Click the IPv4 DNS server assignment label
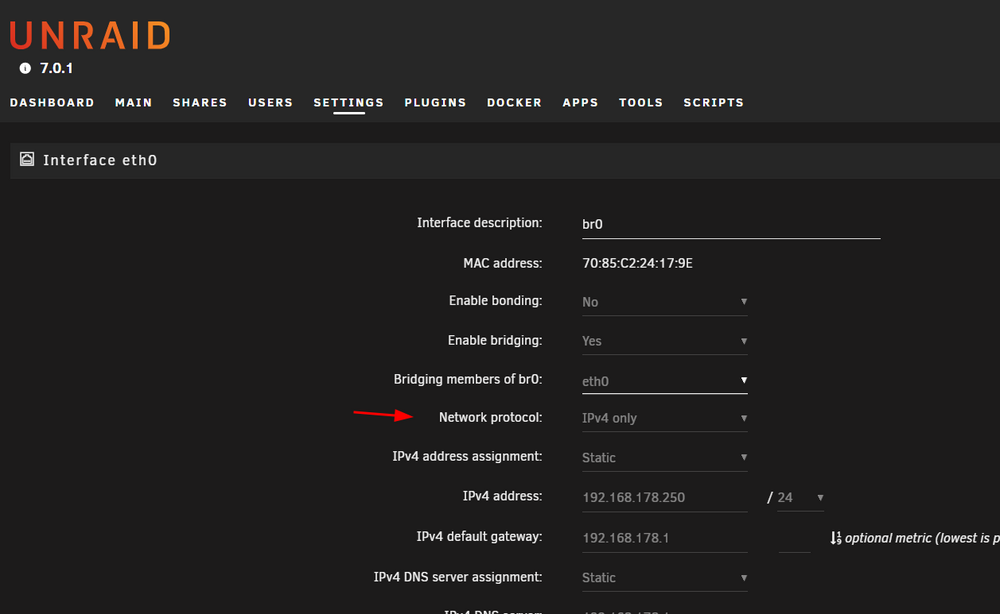The image size is (1000, 614). 458,577
